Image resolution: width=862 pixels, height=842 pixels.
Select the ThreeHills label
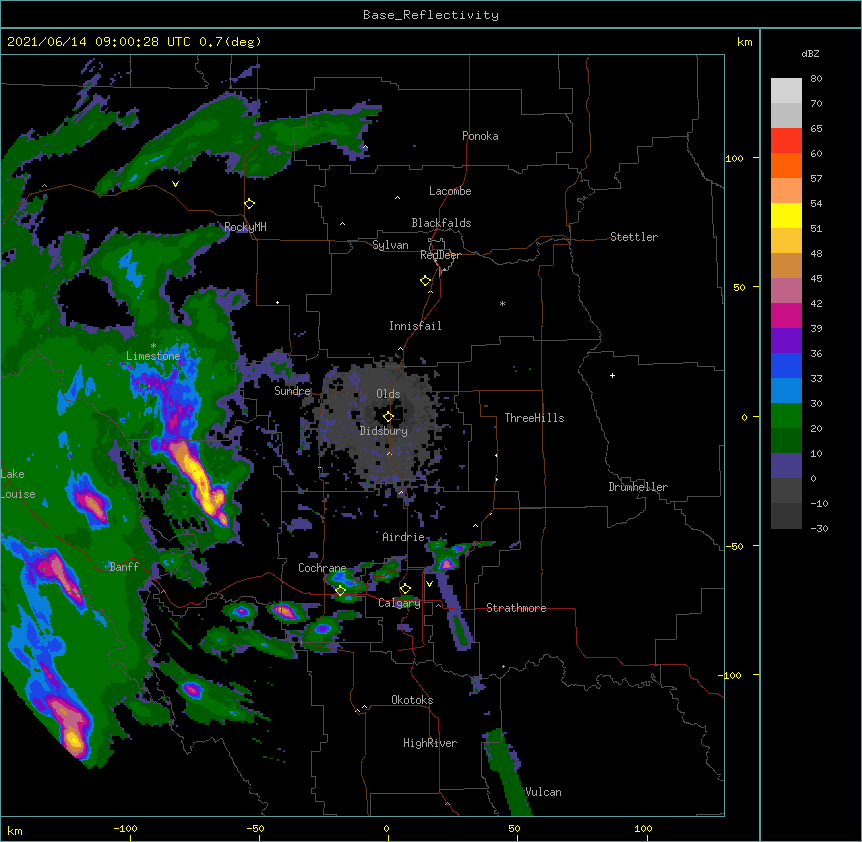(x=534, y=418)
